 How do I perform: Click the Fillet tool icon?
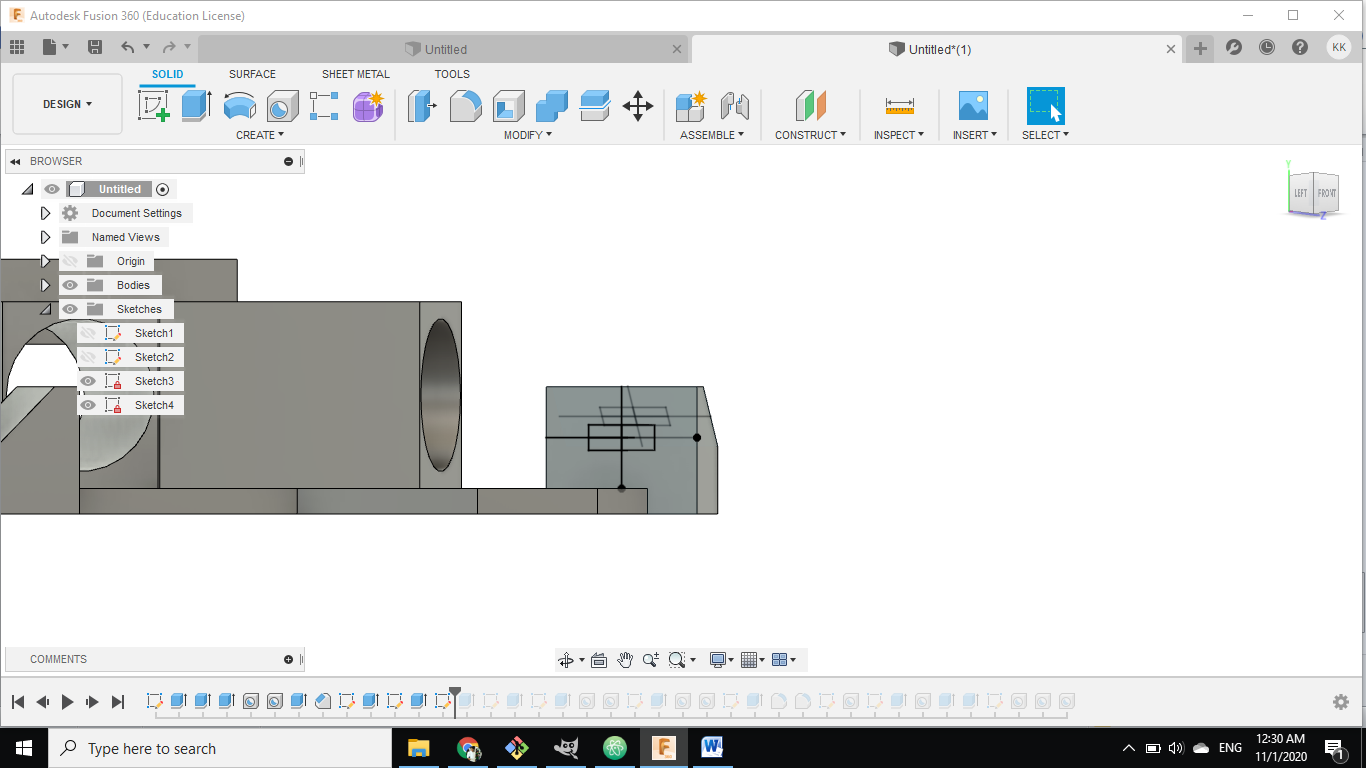coord(465,105)
